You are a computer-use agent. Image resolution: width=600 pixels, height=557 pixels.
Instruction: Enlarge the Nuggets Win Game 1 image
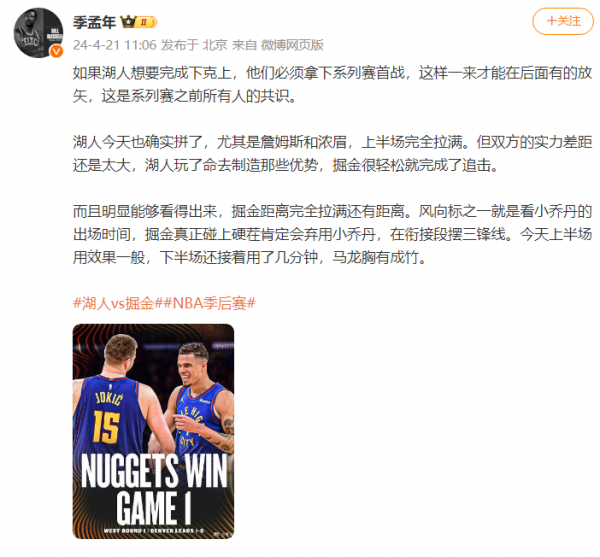[153, 431]
